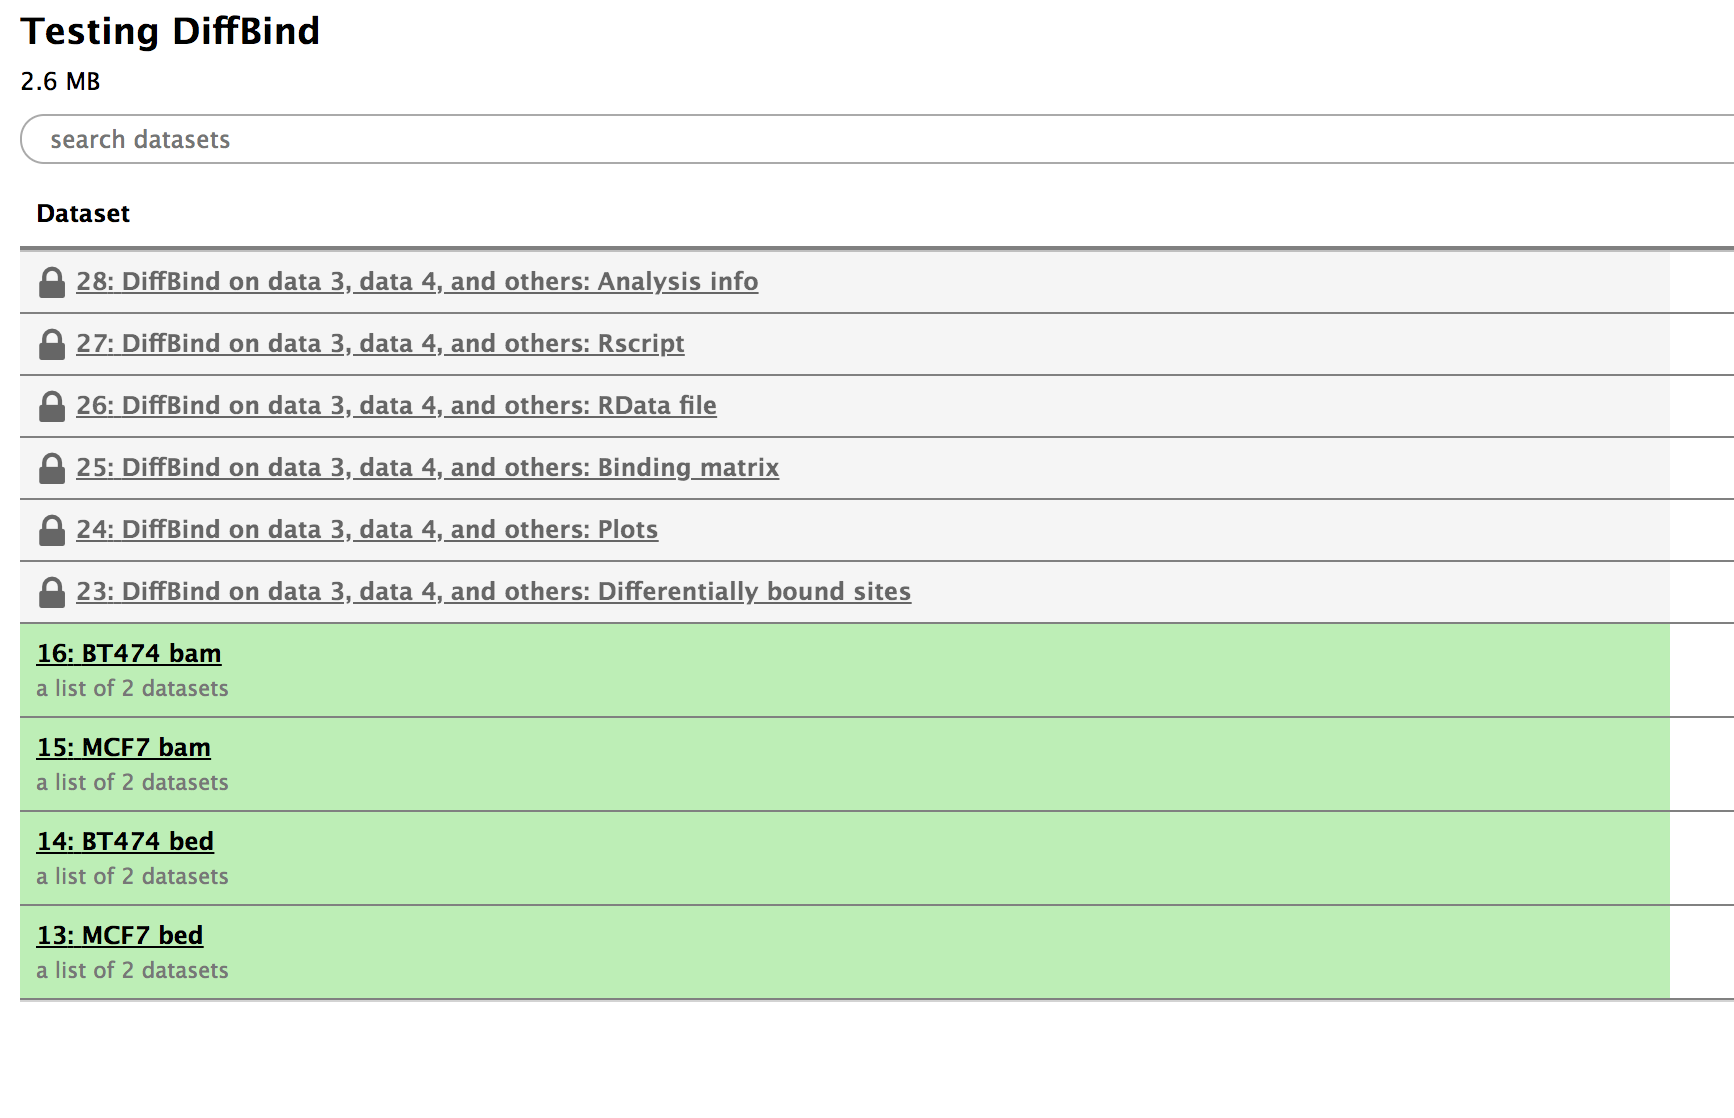The width and height of the screenshot is (1734, 1118).
Task: Expand the BT474 bam collection
Action: click(x=128, y=653)
